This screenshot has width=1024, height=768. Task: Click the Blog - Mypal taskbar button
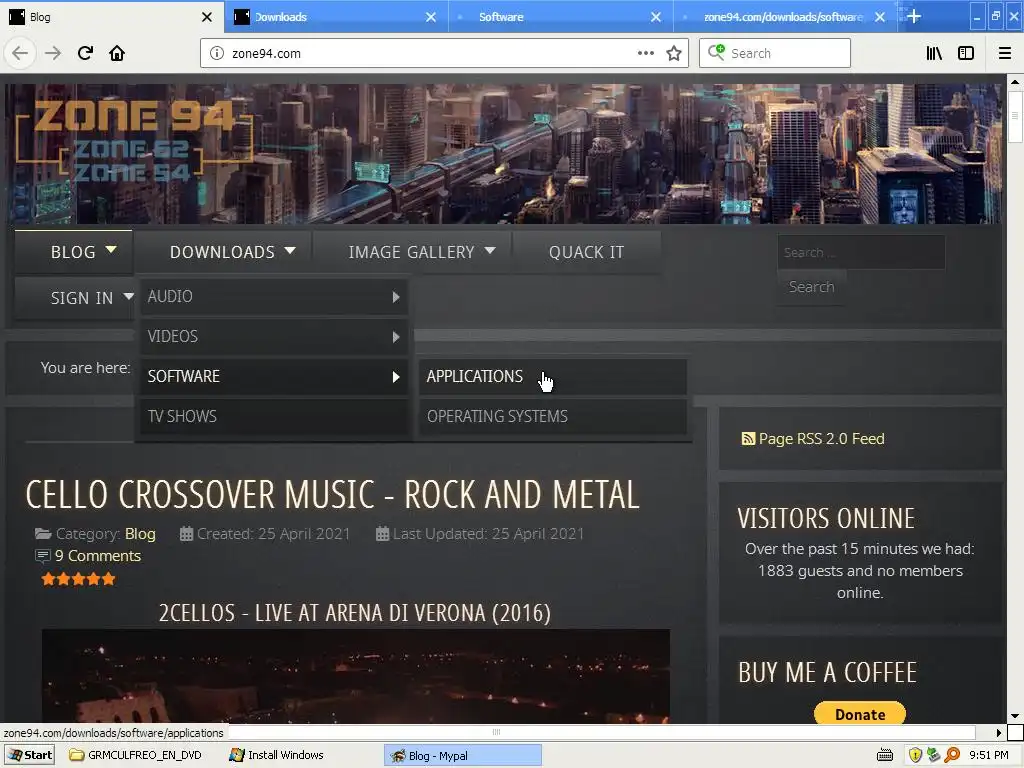(x=463, y=756)
